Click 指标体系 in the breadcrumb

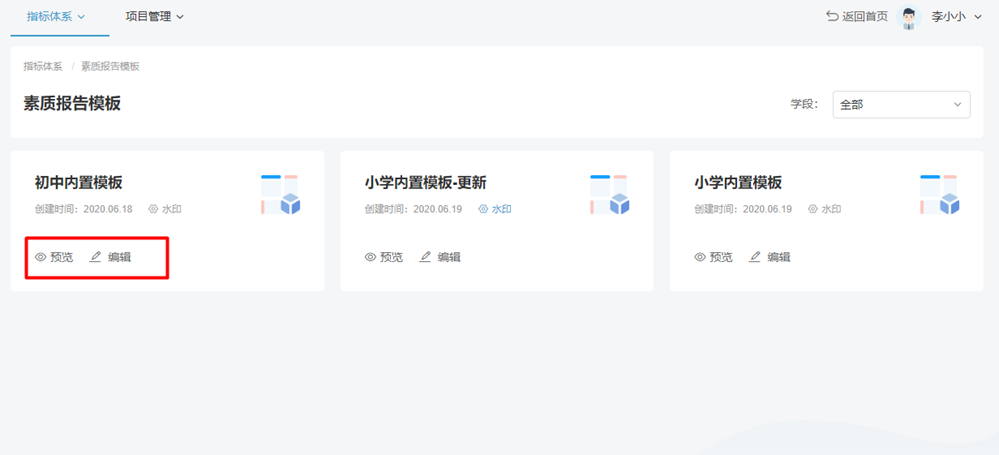pyautogui.click(x=43, y=66)
